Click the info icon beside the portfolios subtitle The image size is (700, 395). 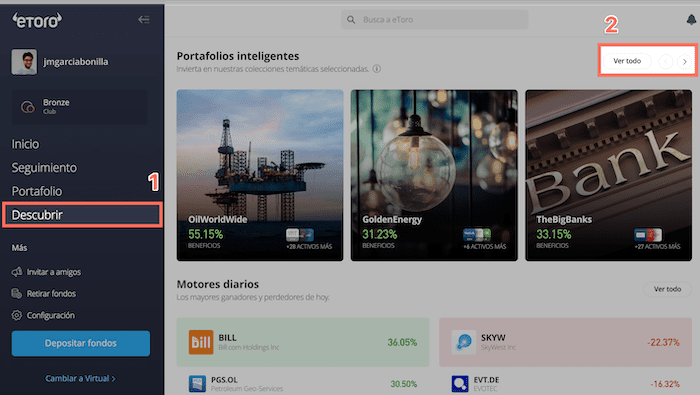click(377, 69)
